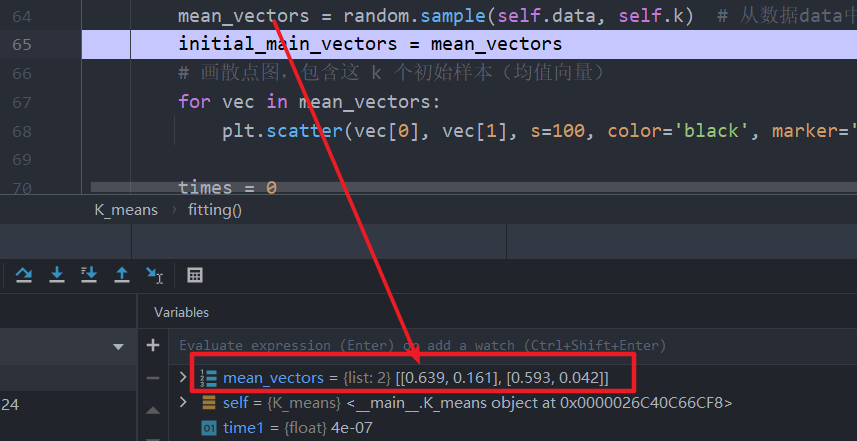Expand the mean_vectors variable node
857x441 pixels.
pos(182,377)
